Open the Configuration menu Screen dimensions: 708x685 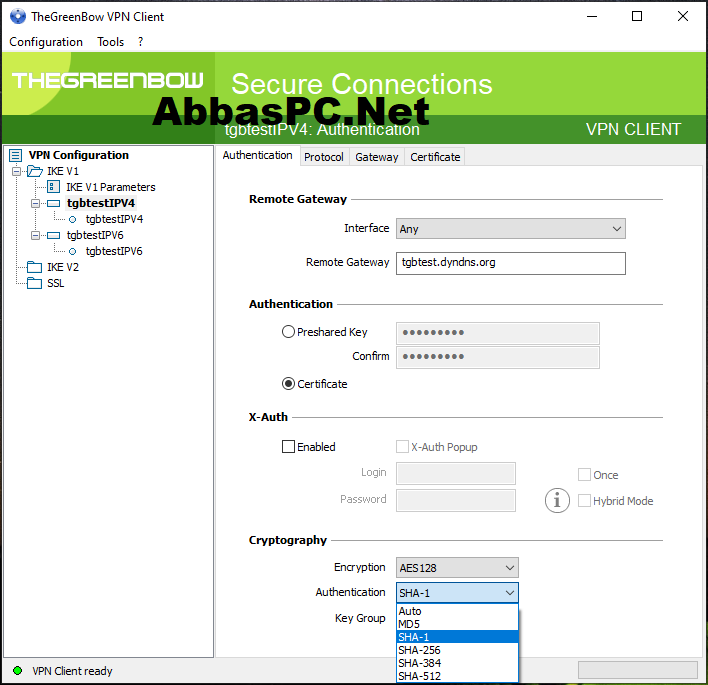(x=46, y=42)
